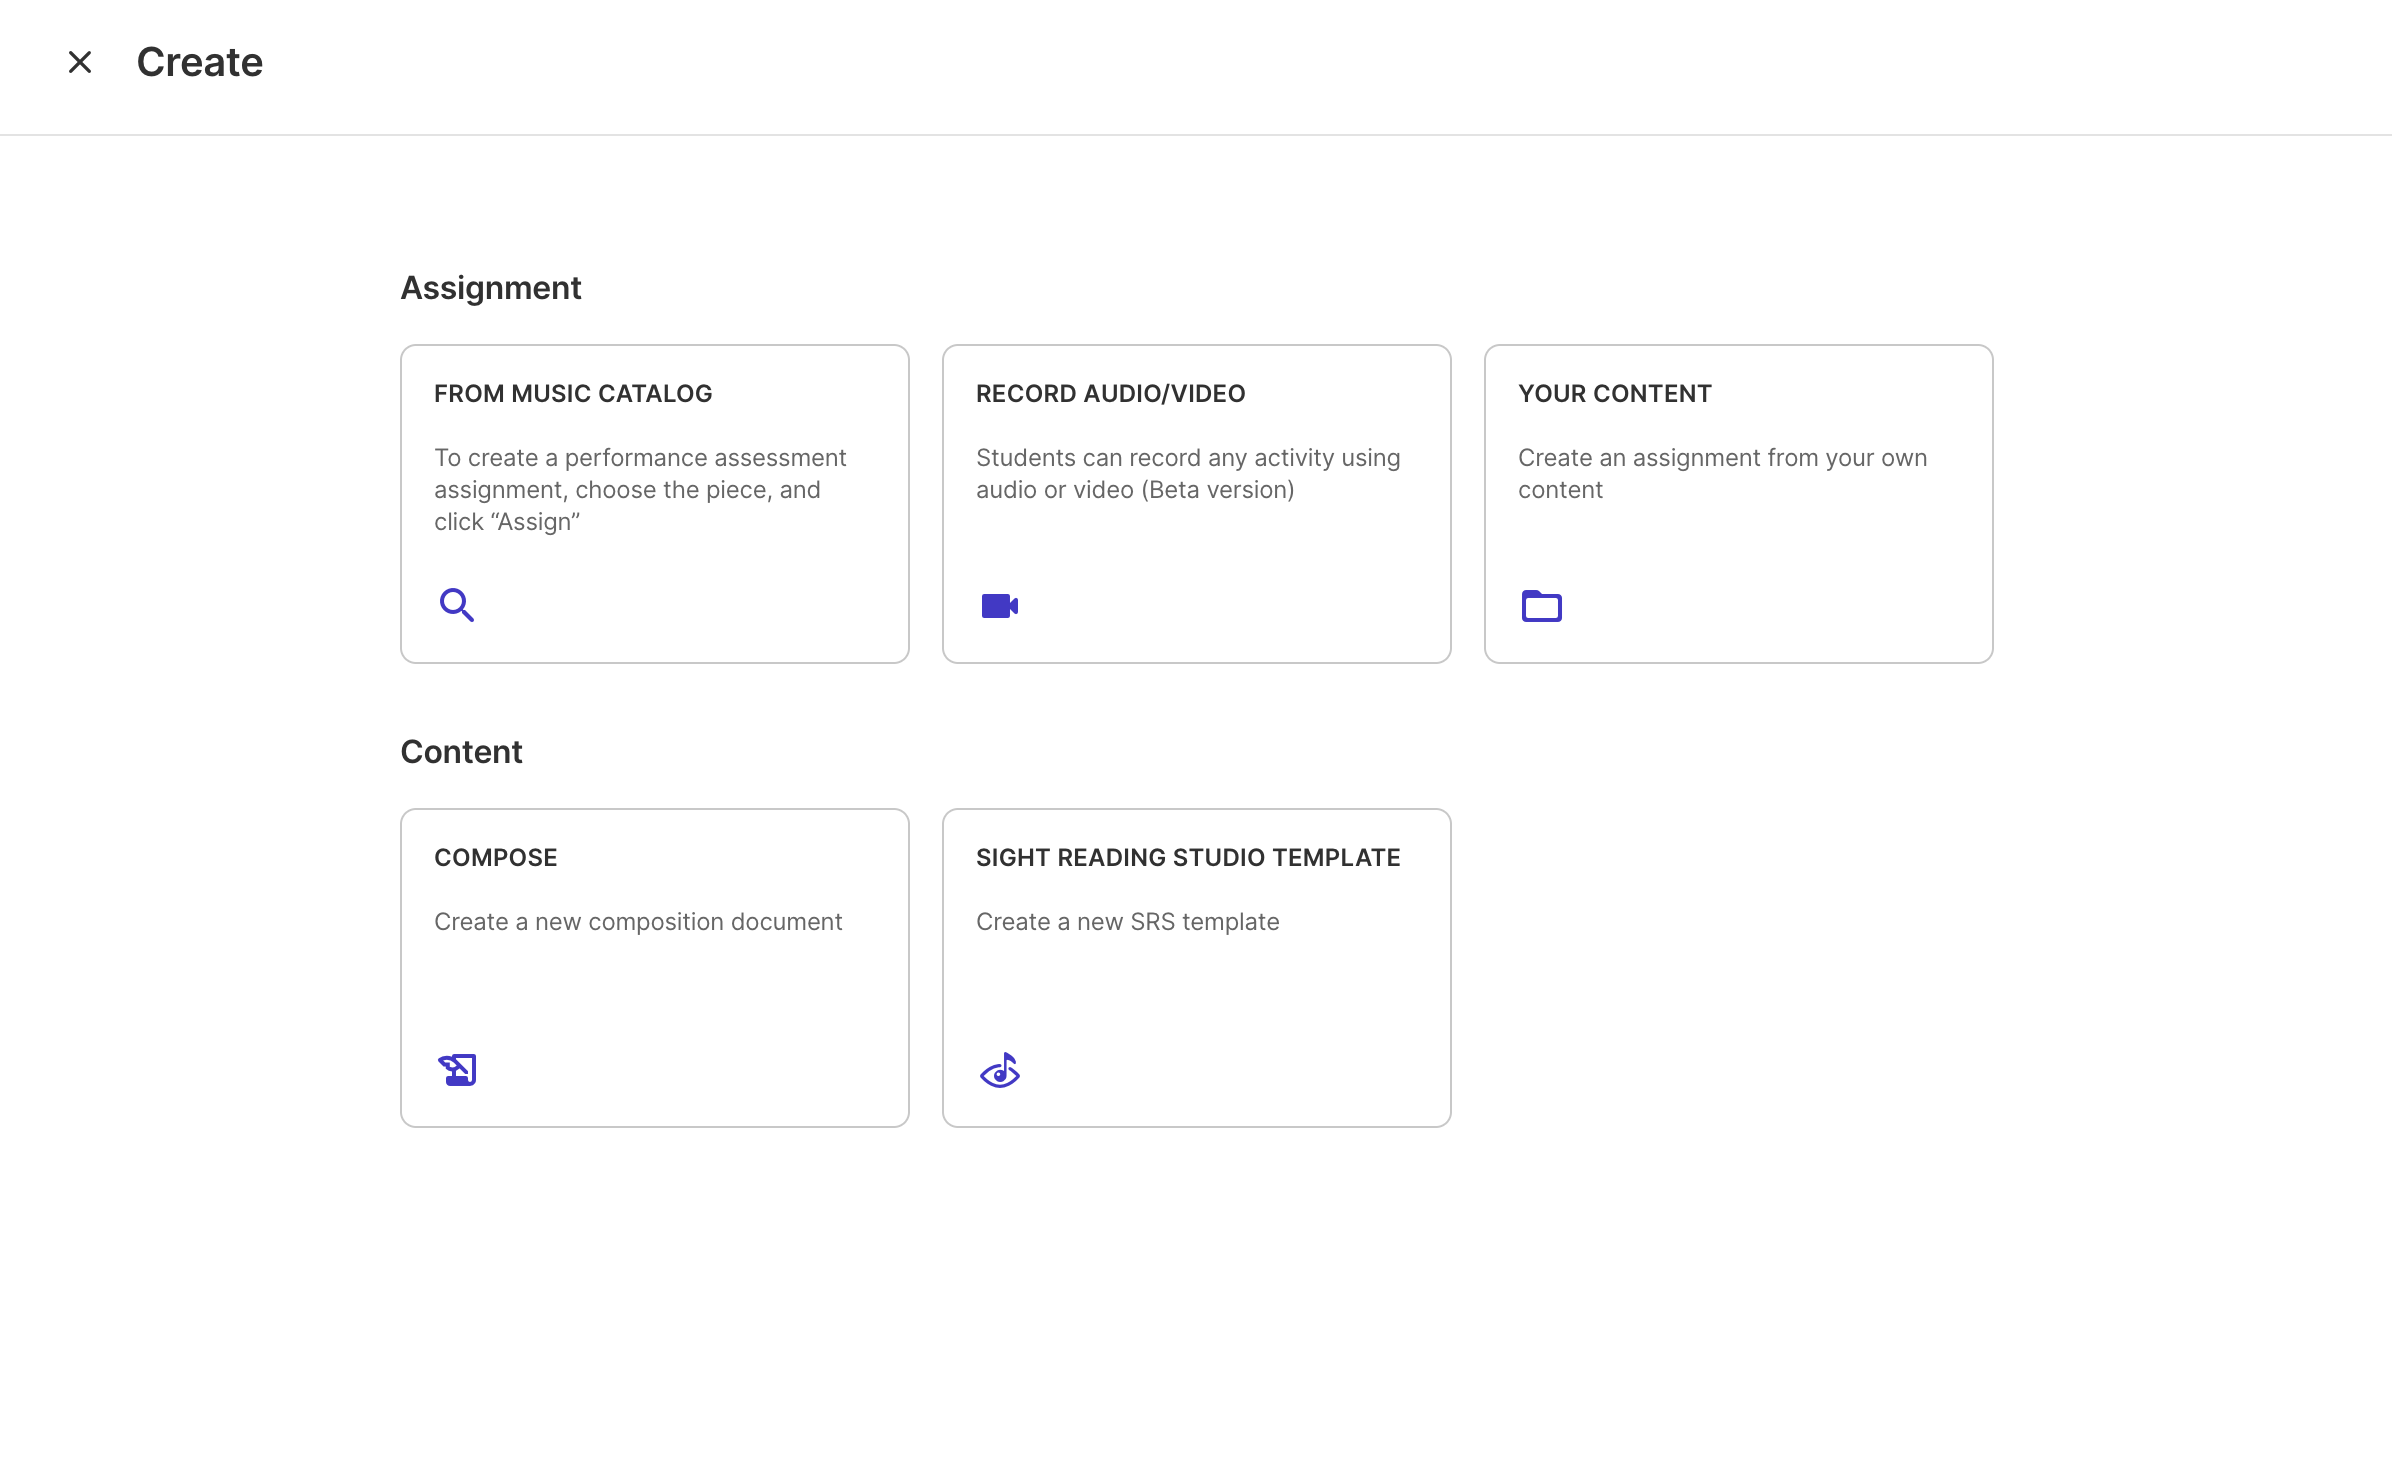Click the RECORD AUDIO/VIDEO heading text
The image size is (2392, 1470).
click(1110, 394)
